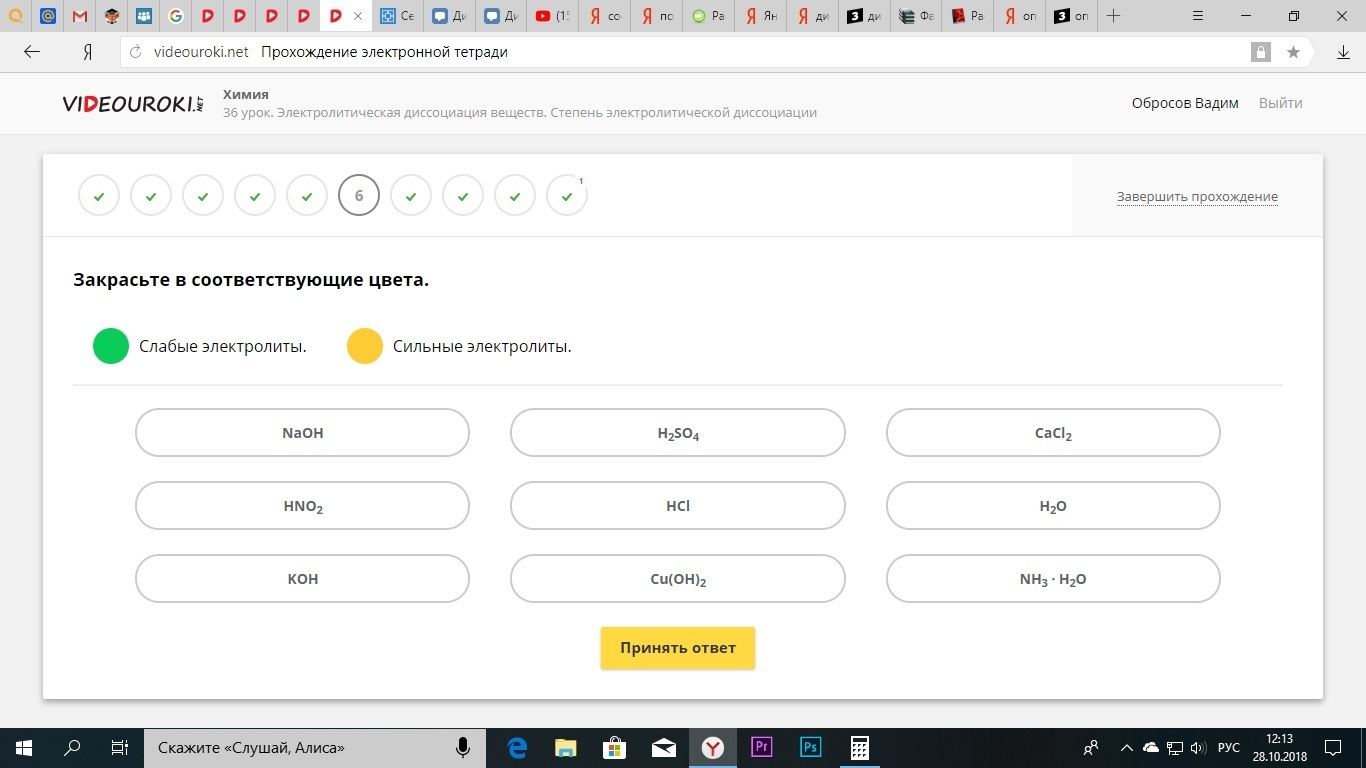The width and height of the screenshot is (1366, 768).
Task: Open Task View on the taskbar
Action: pos(120,747)
